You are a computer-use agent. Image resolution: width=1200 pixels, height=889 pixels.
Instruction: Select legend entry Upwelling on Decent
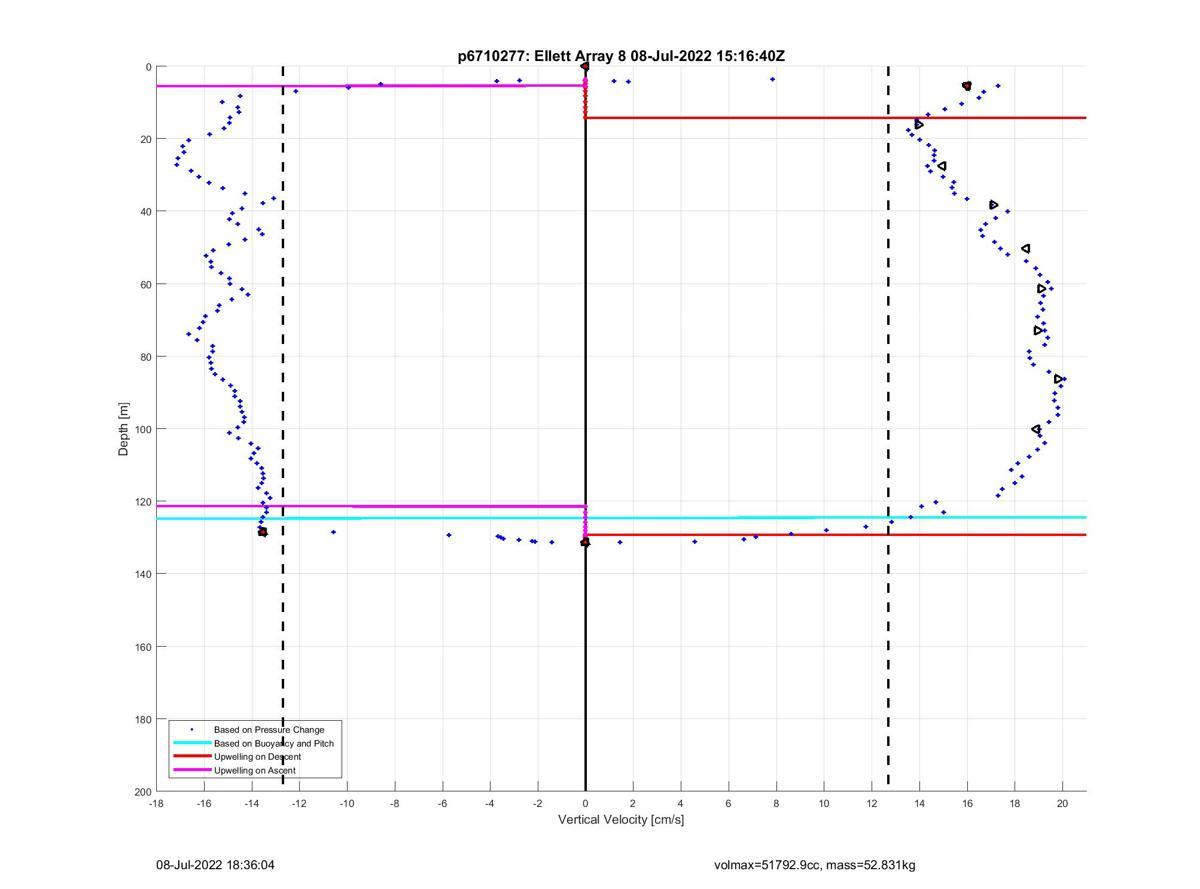coord(258,757)
